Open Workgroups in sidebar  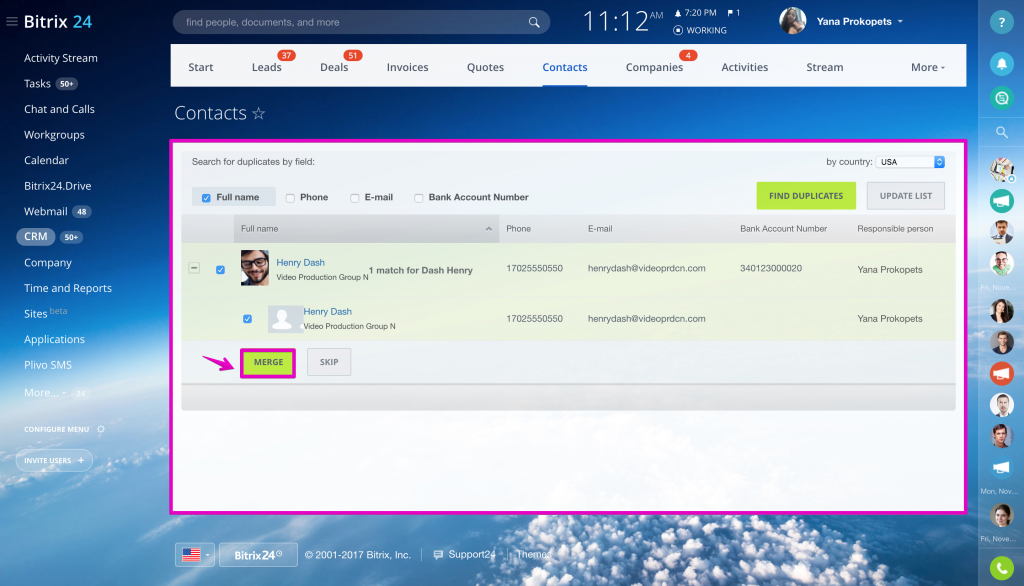[54, 135]
